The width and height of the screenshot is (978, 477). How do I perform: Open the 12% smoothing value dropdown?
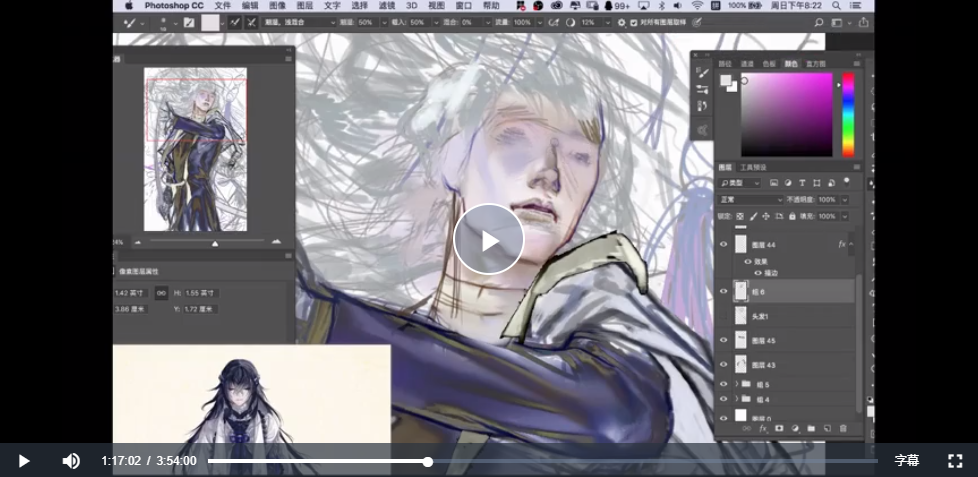(608, 22)
